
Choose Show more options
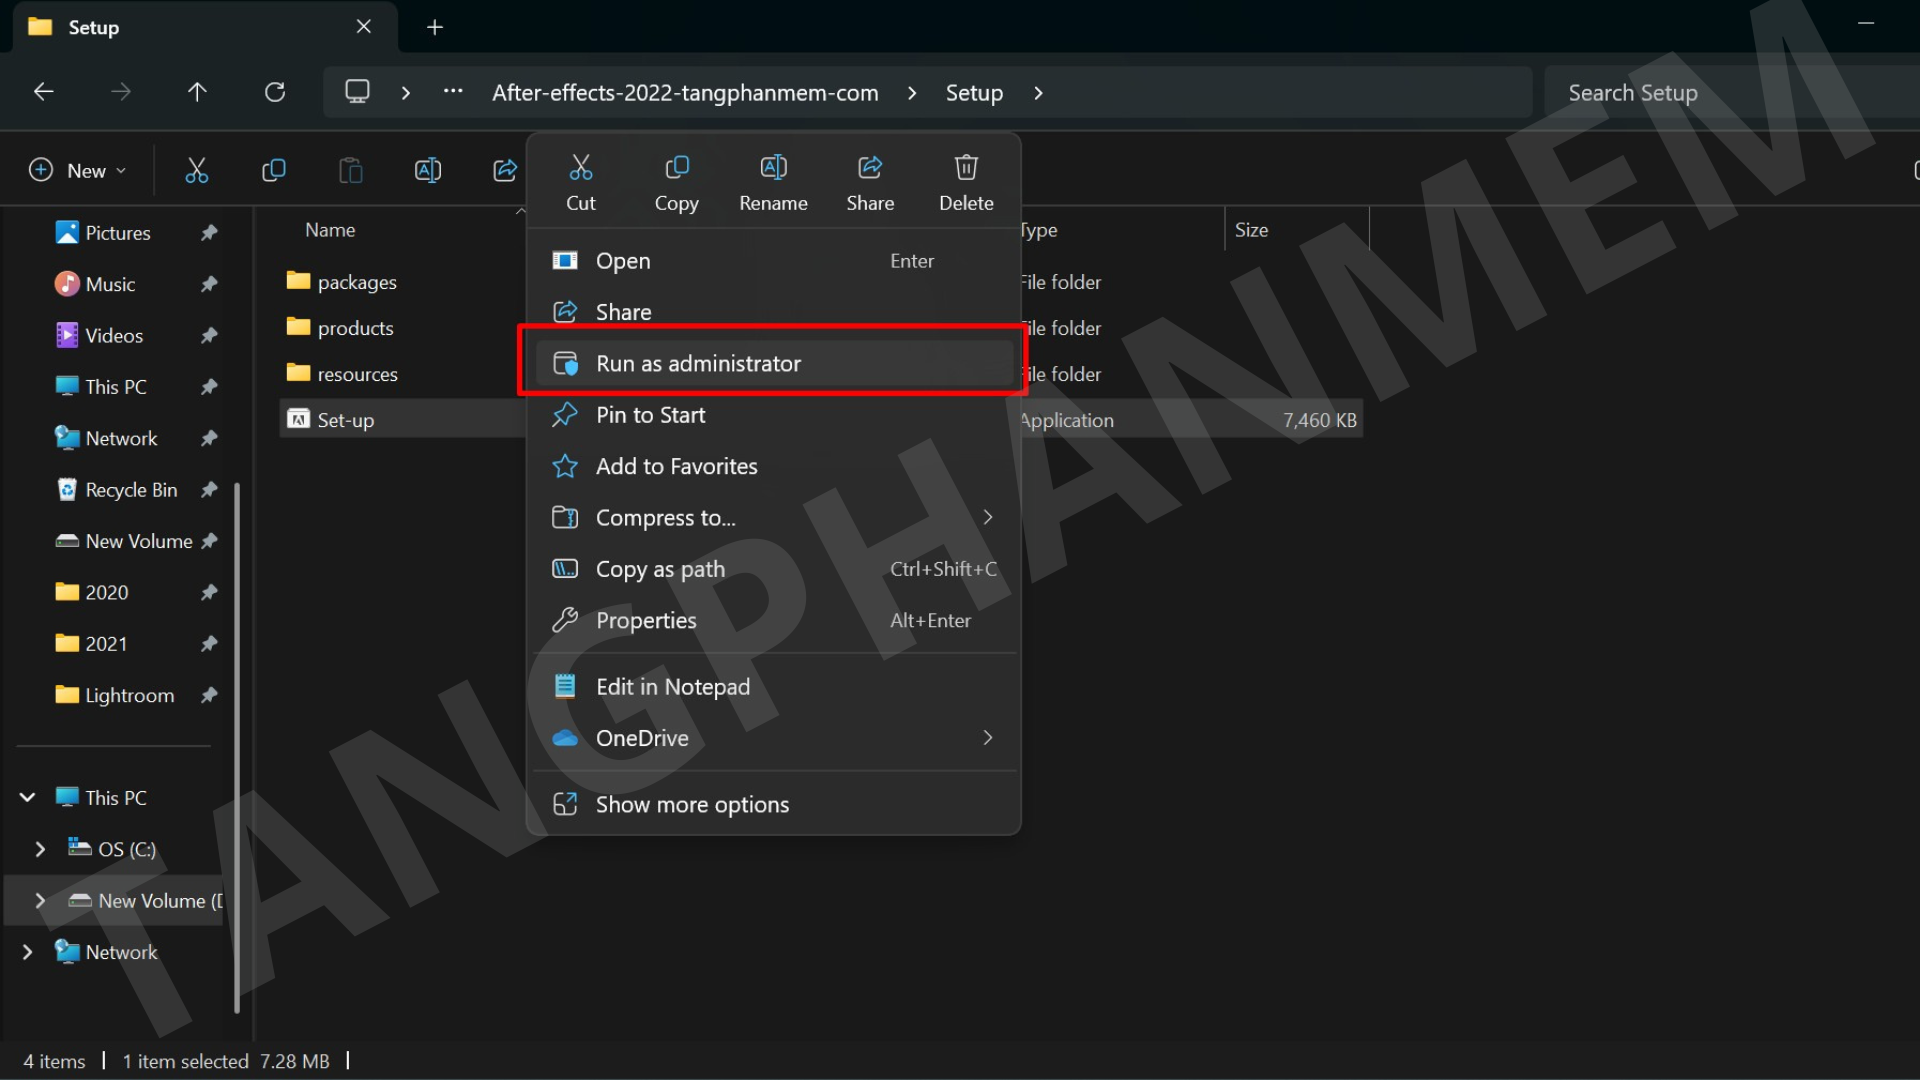pos(692,805)
